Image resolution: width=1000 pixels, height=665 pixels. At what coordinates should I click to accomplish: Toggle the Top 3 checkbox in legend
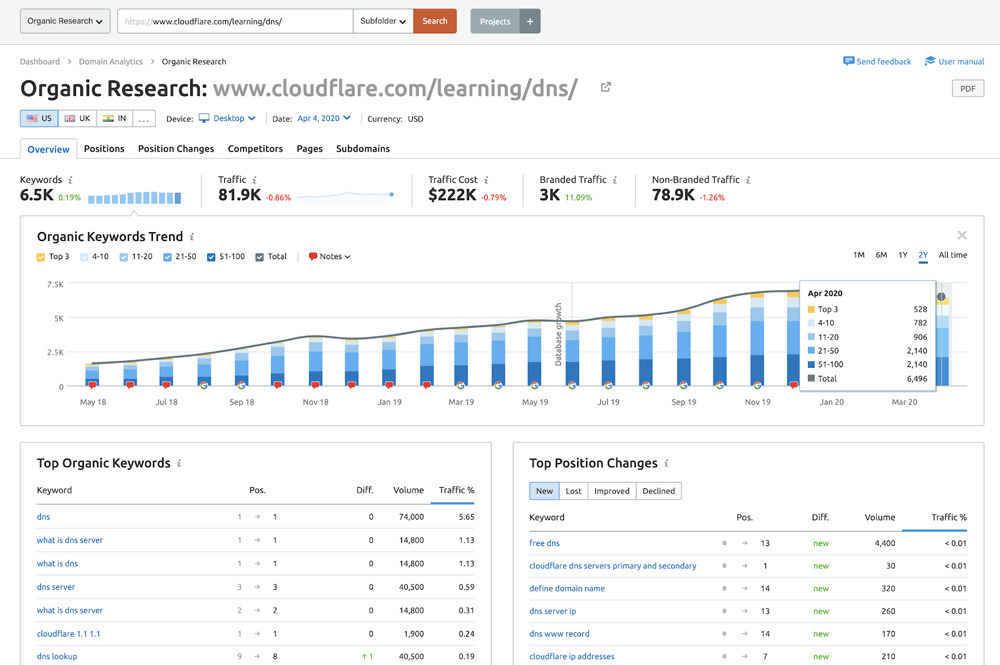tap(41, 257)
